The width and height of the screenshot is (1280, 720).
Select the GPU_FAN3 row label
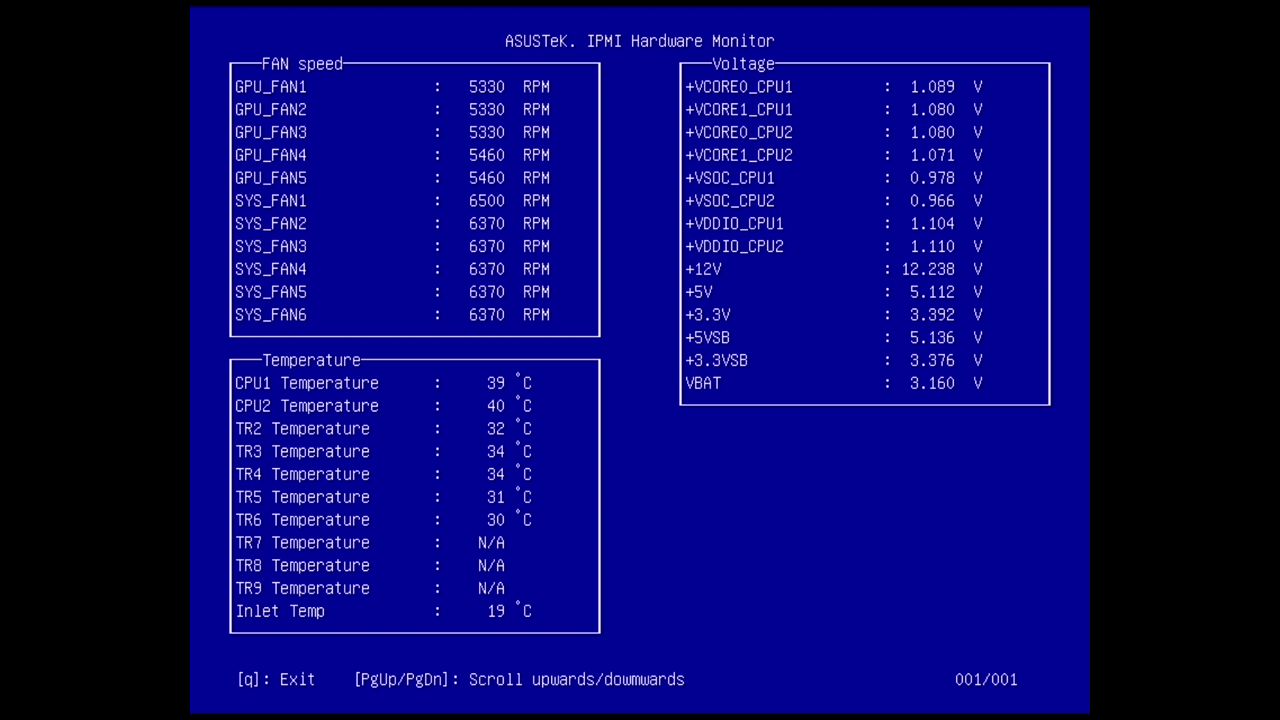(x=271, y=133)
